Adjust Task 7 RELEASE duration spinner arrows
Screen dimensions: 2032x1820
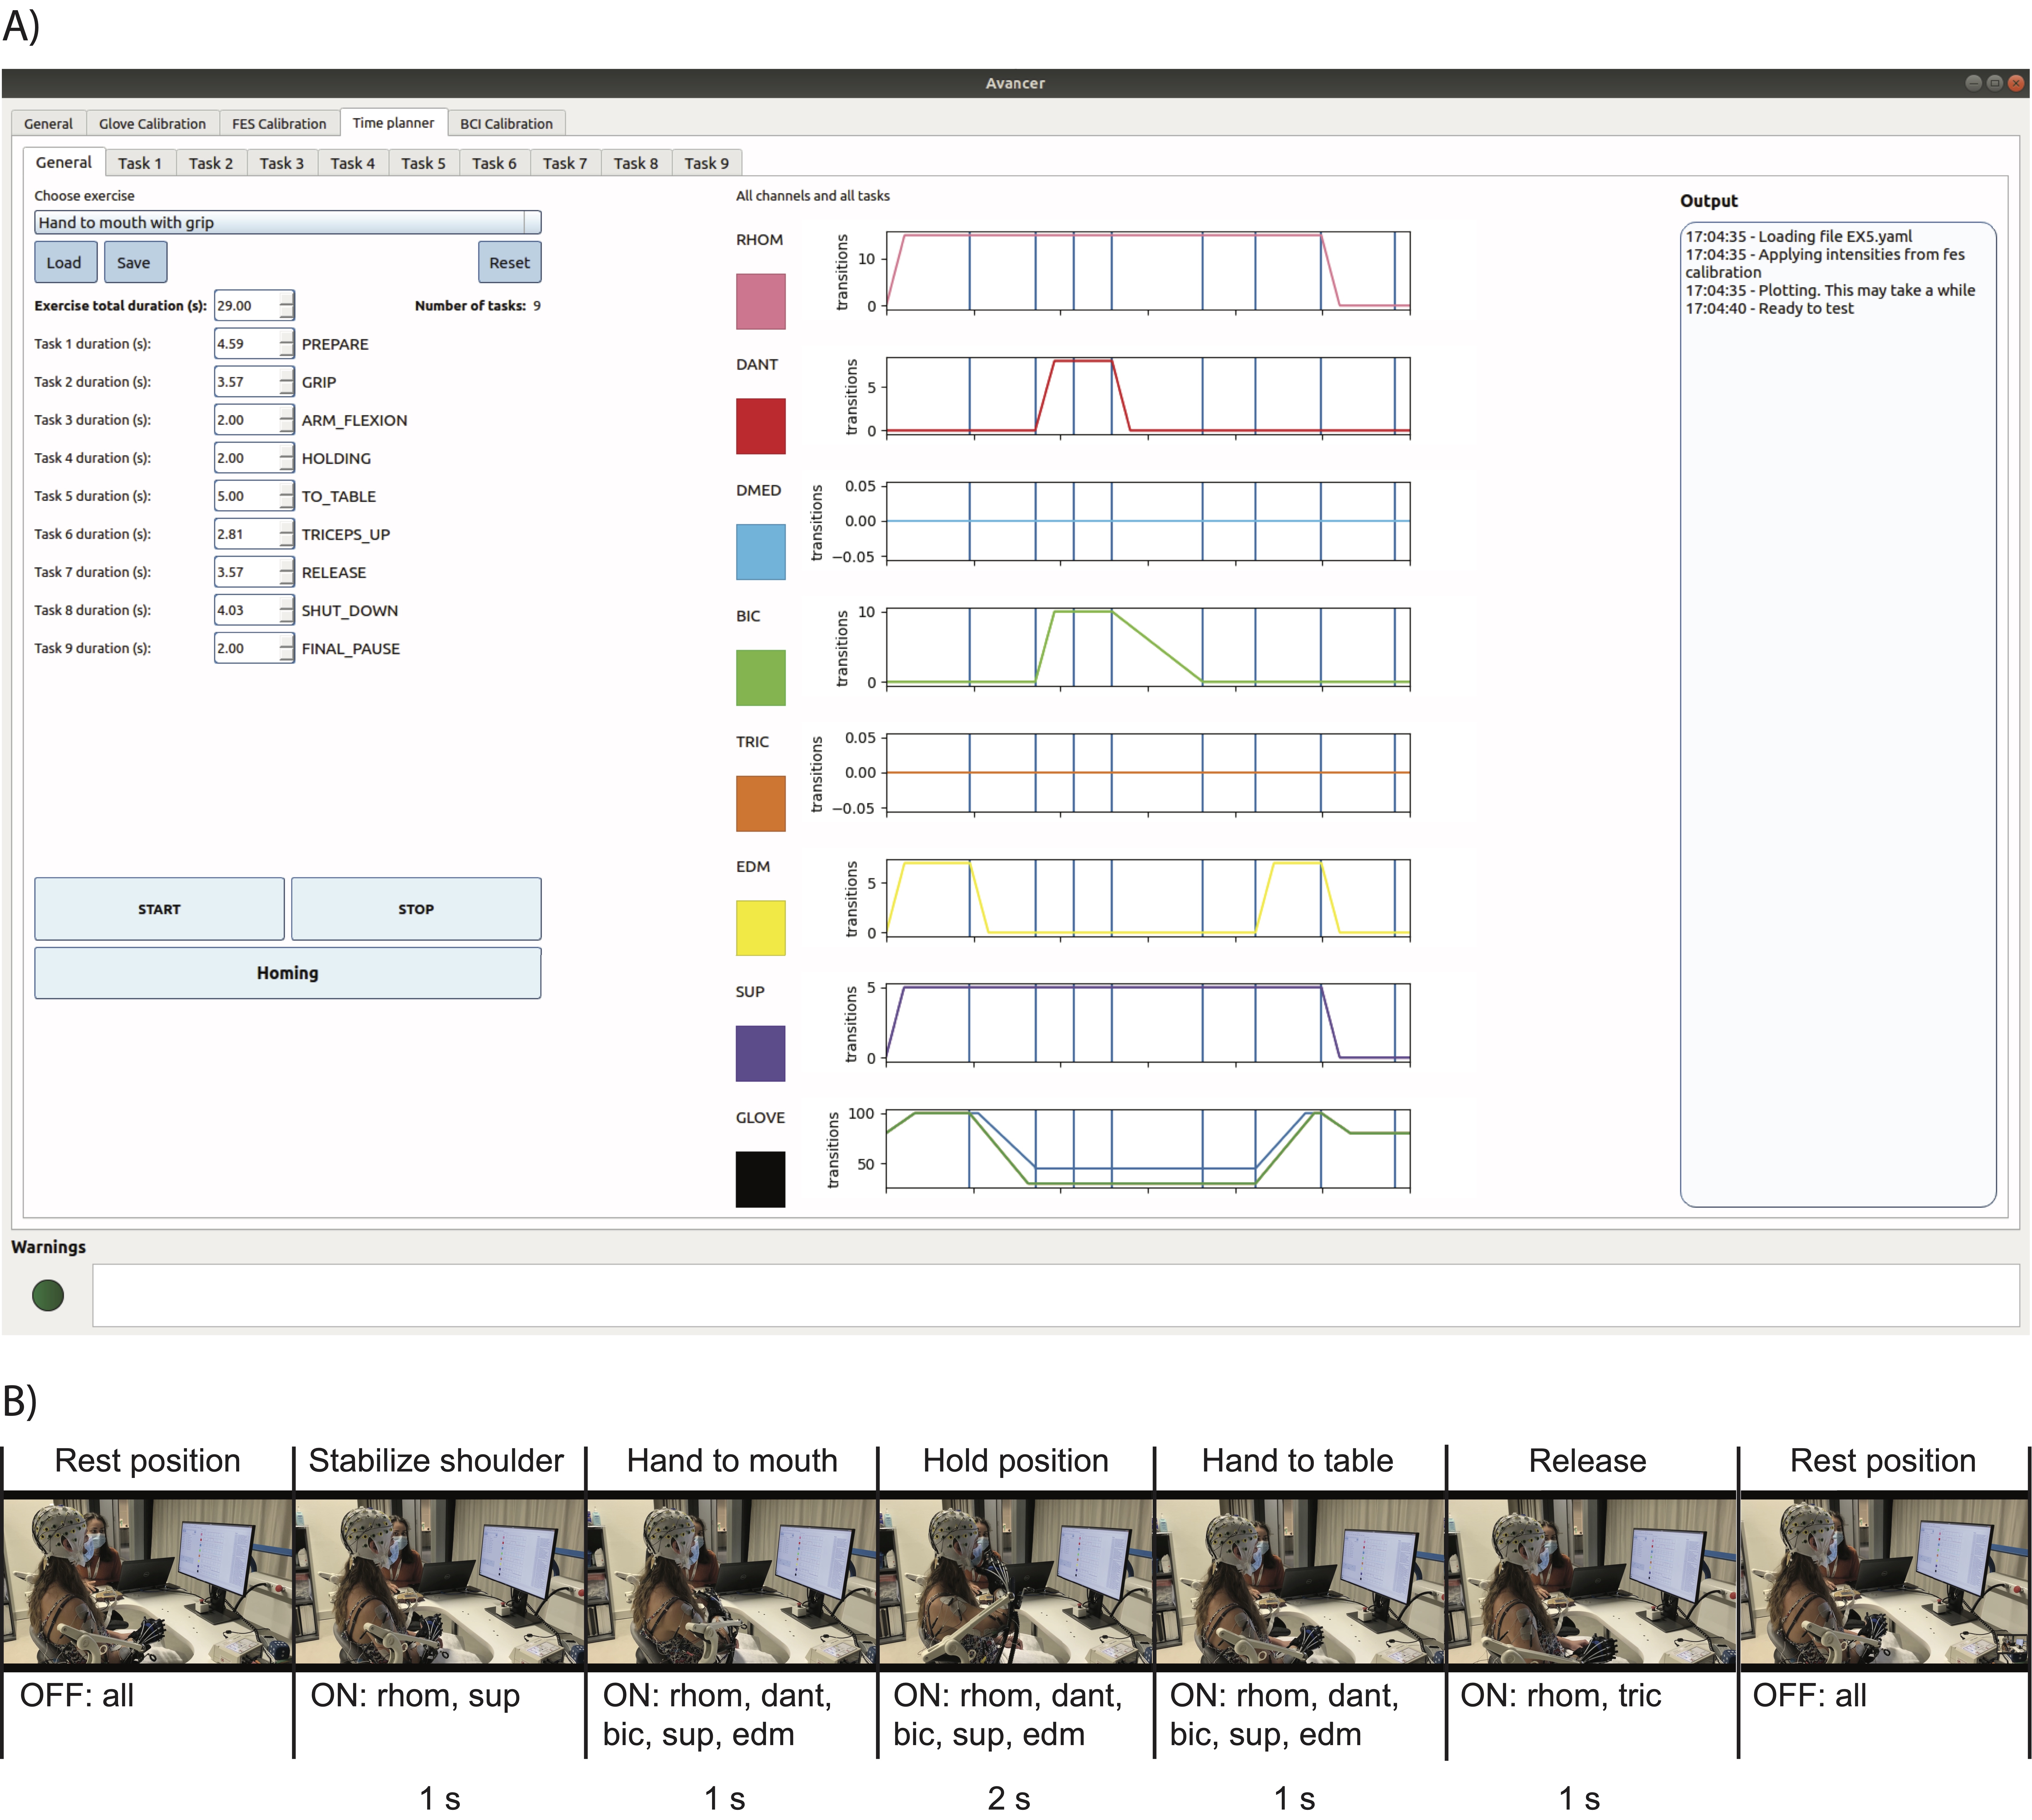pyautogui.click(x=287, y=572)
